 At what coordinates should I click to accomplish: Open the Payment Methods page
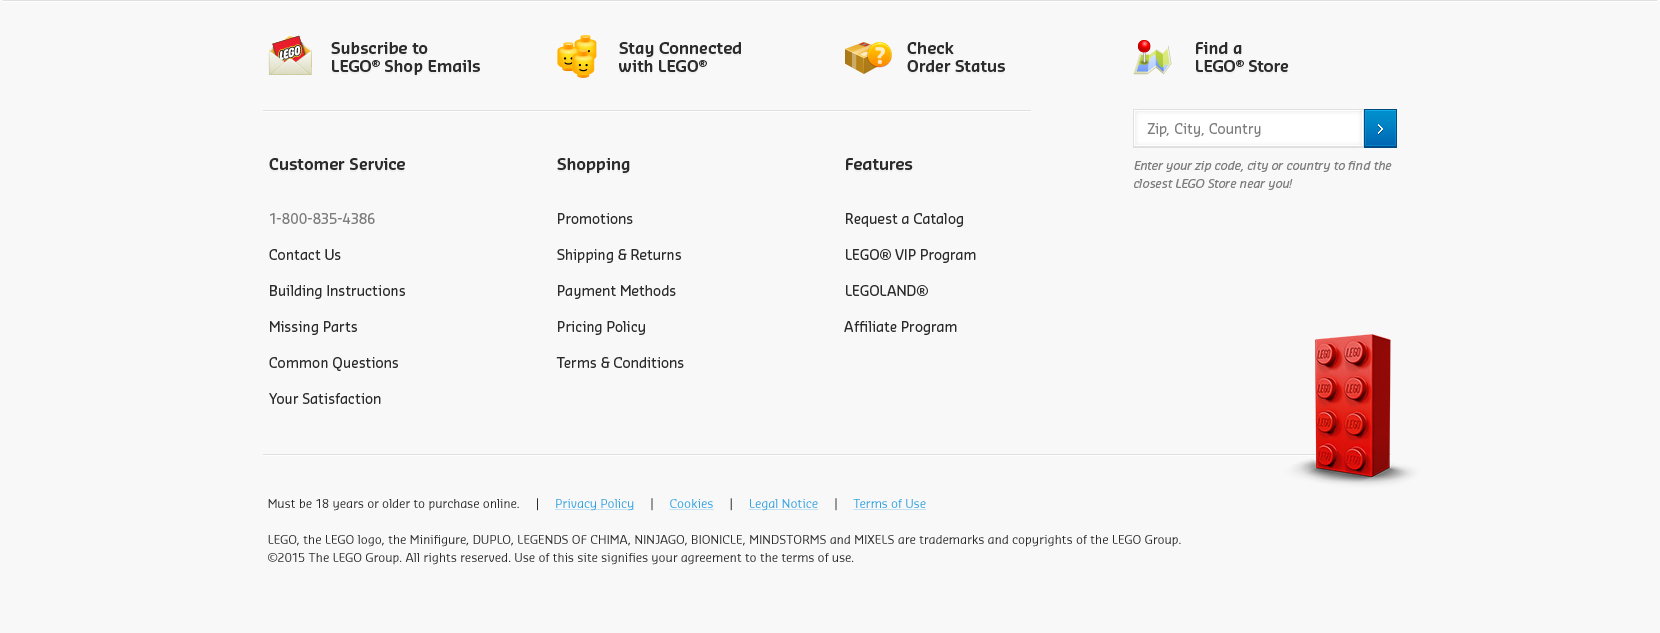point(616,291)
